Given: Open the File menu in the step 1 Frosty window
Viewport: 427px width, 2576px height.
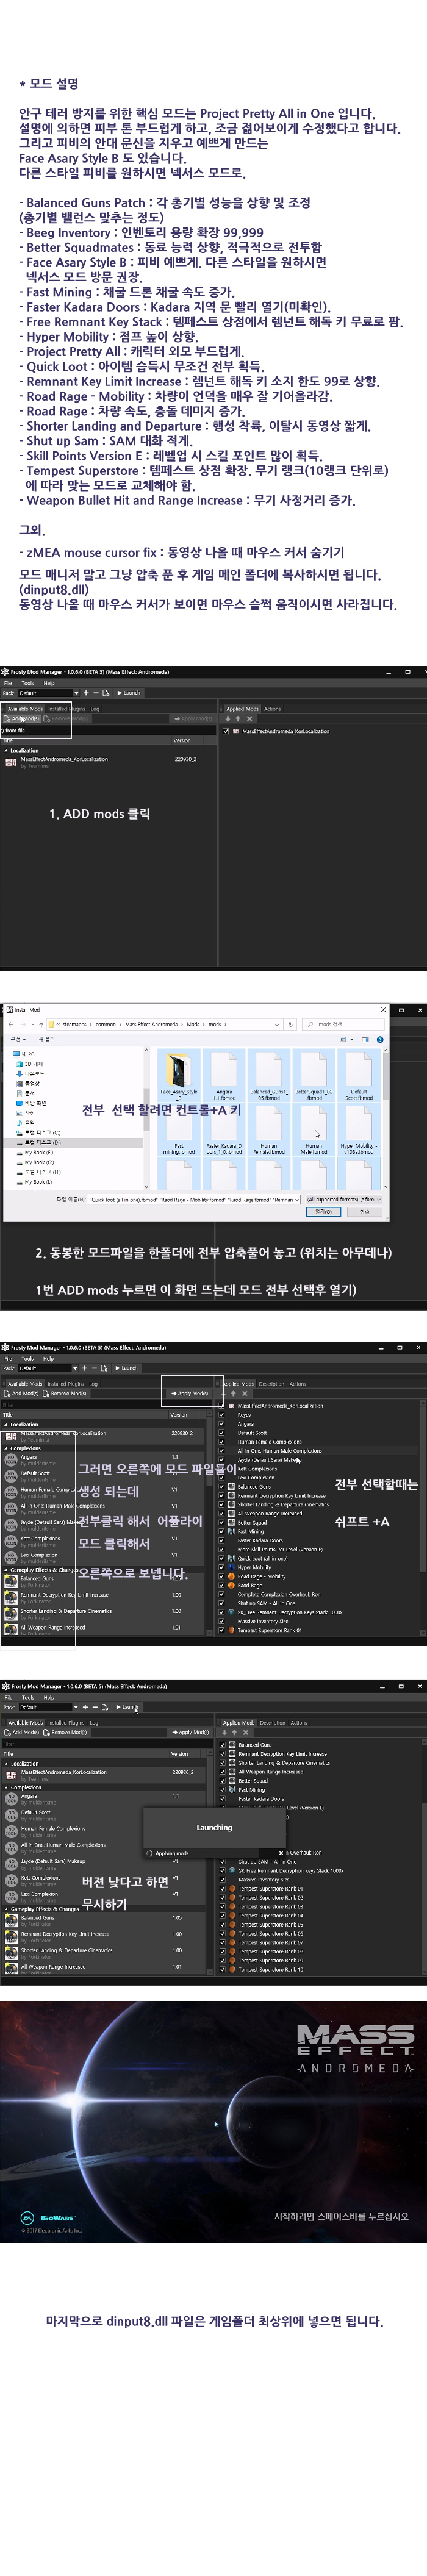Looking at the screenshot, I should click(8, 683).
